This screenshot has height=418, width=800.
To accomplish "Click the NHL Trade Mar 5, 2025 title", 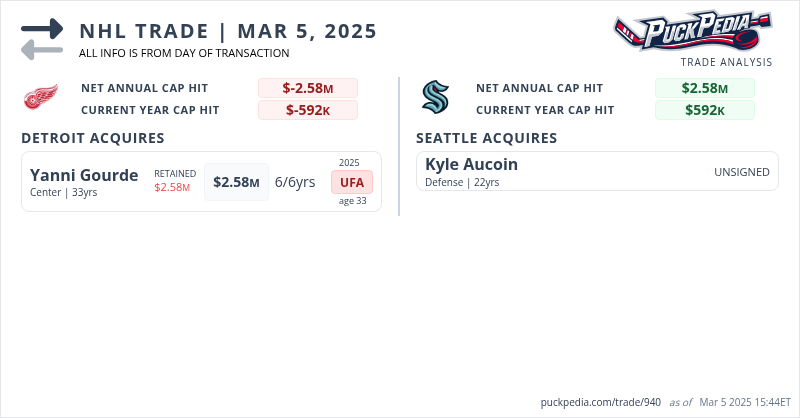I will (x=228, y=31).
